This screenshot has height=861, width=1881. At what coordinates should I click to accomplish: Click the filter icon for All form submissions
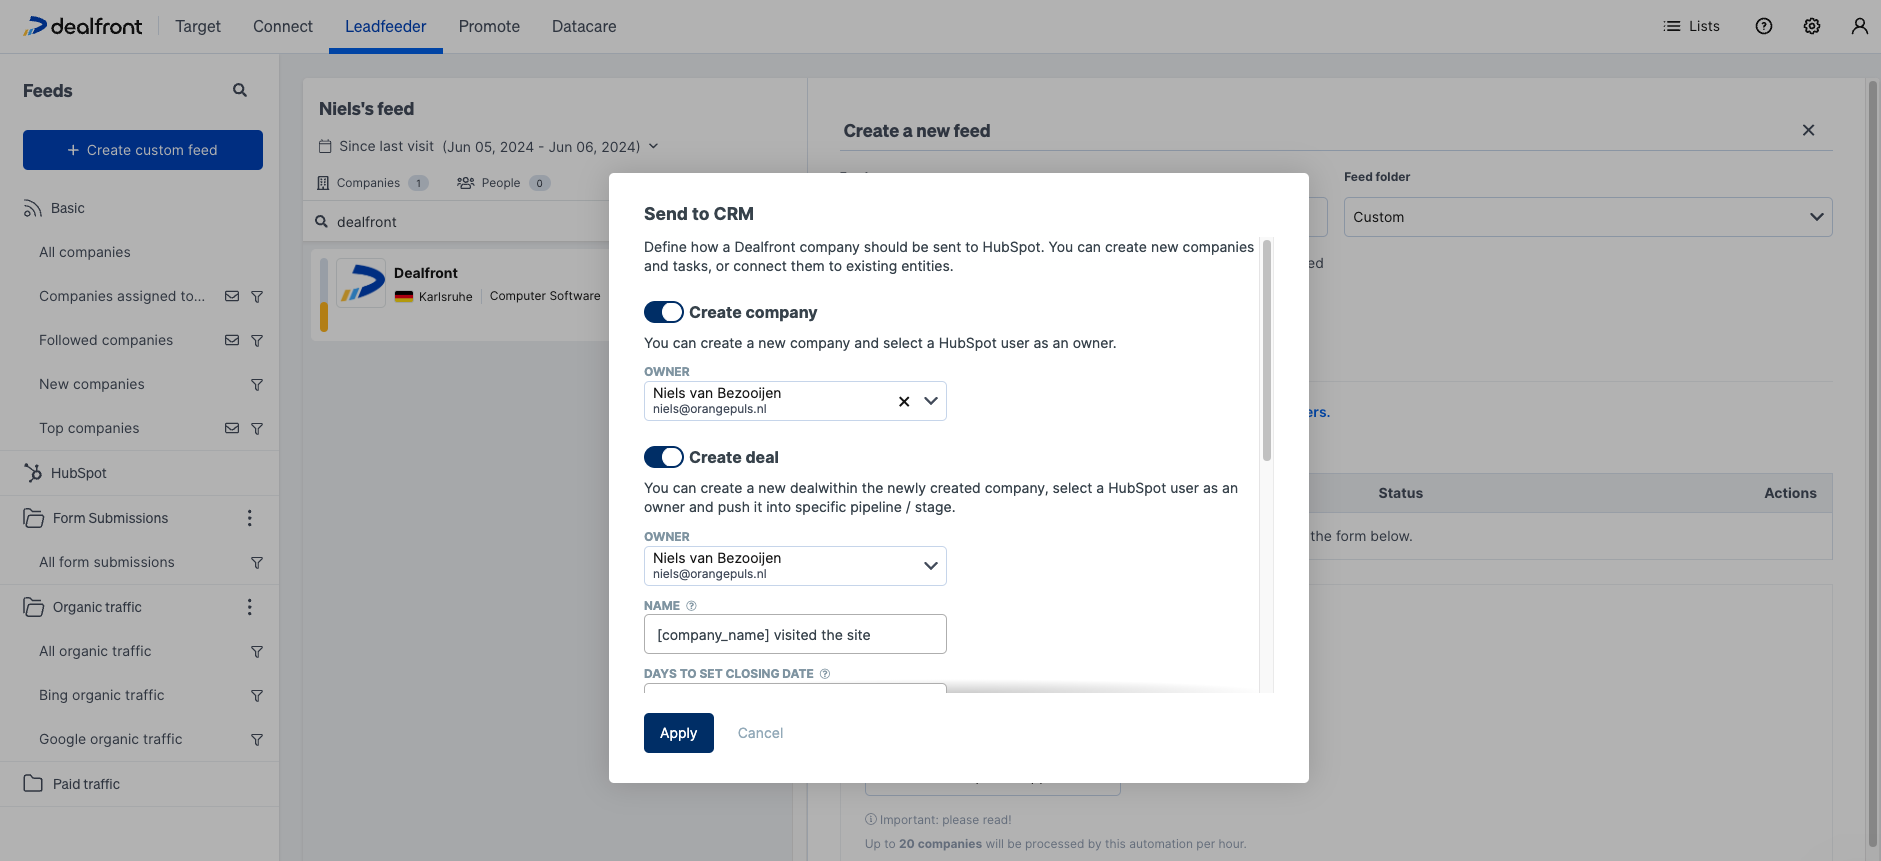257,562
